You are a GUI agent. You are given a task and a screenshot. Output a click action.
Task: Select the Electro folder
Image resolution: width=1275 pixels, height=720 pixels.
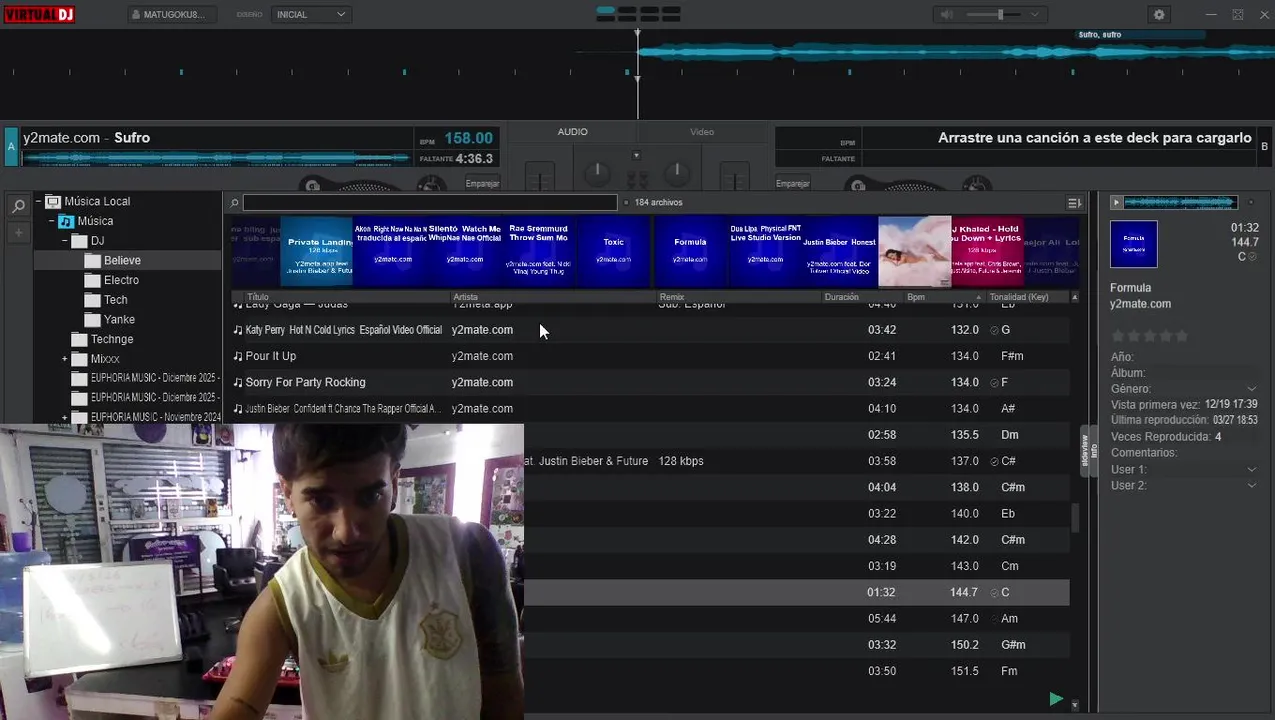point(121,280)
